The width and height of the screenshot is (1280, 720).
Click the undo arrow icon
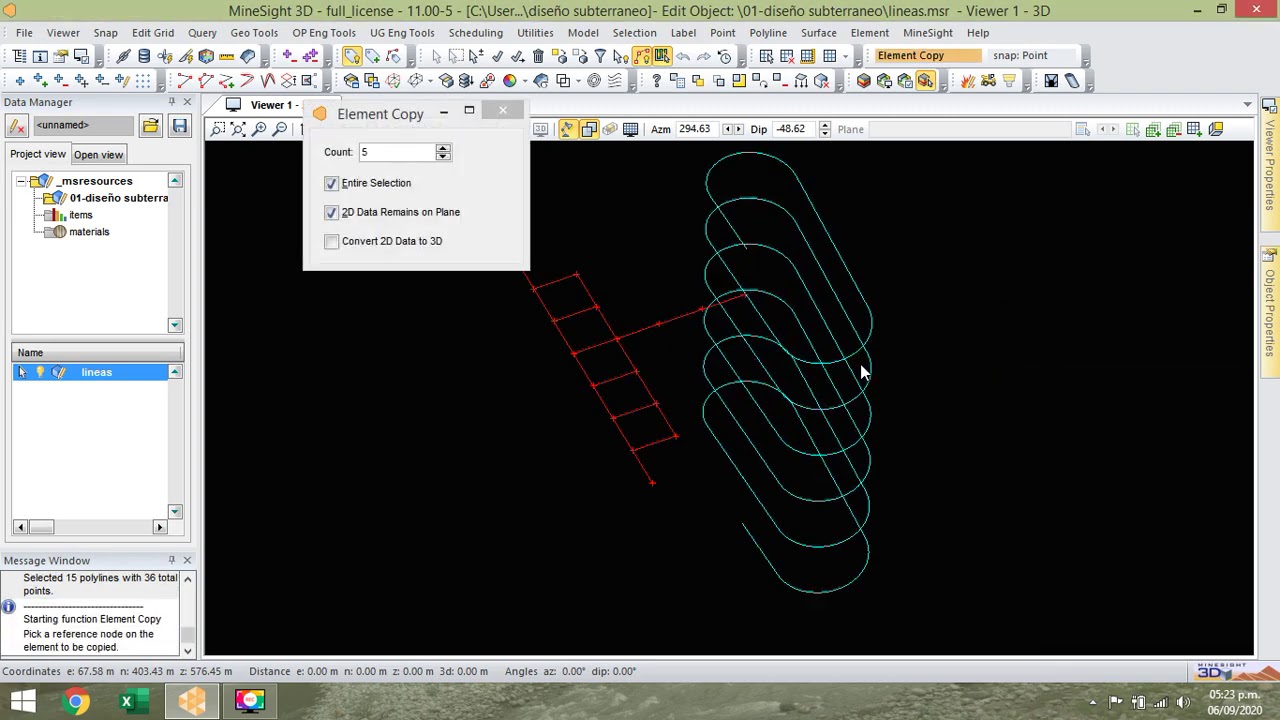[683, 55]
